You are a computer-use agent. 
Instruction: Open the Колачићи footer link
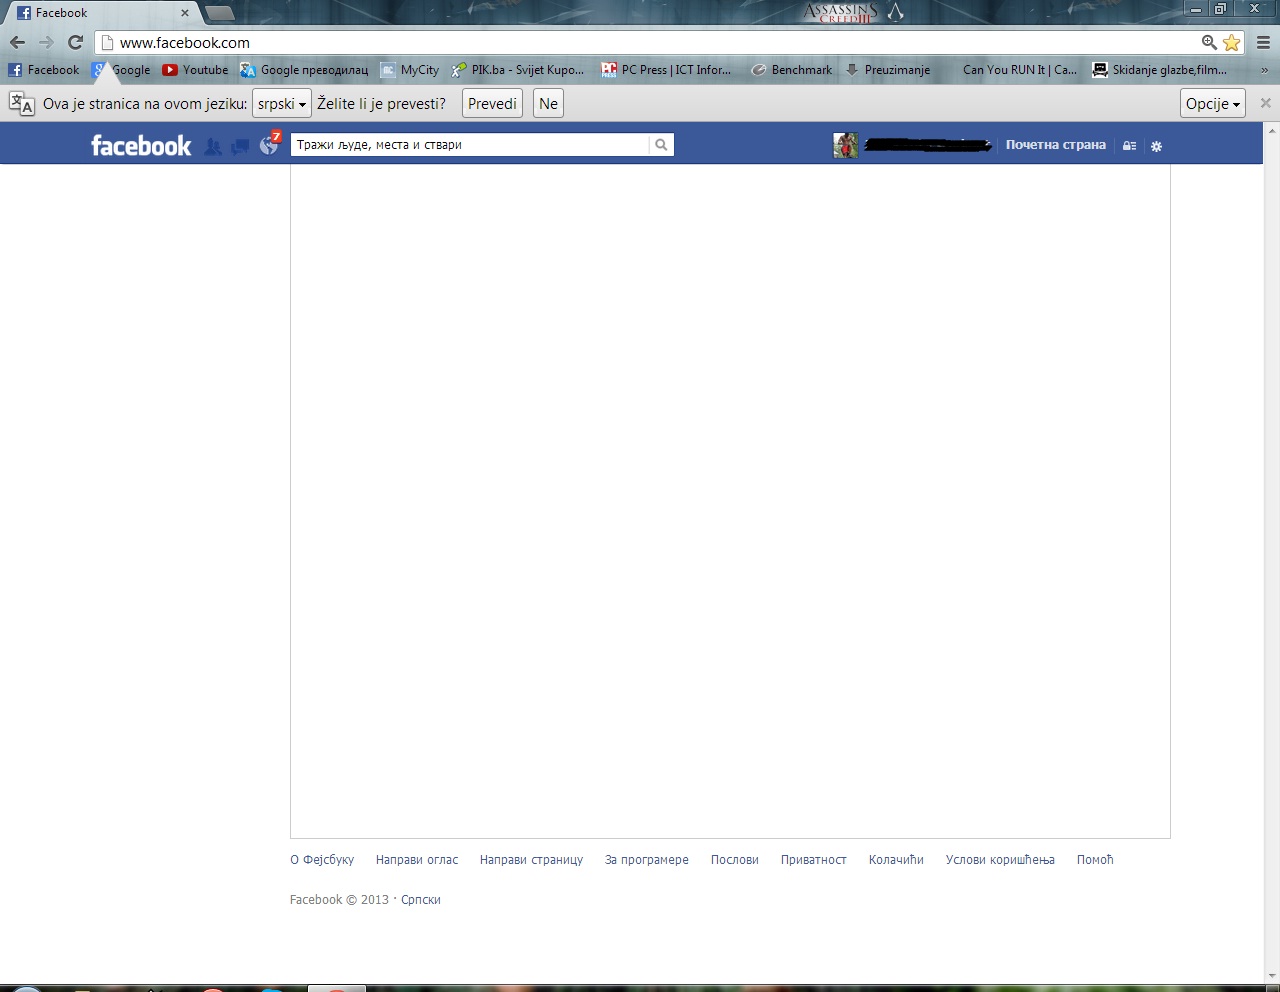[896, 860]
